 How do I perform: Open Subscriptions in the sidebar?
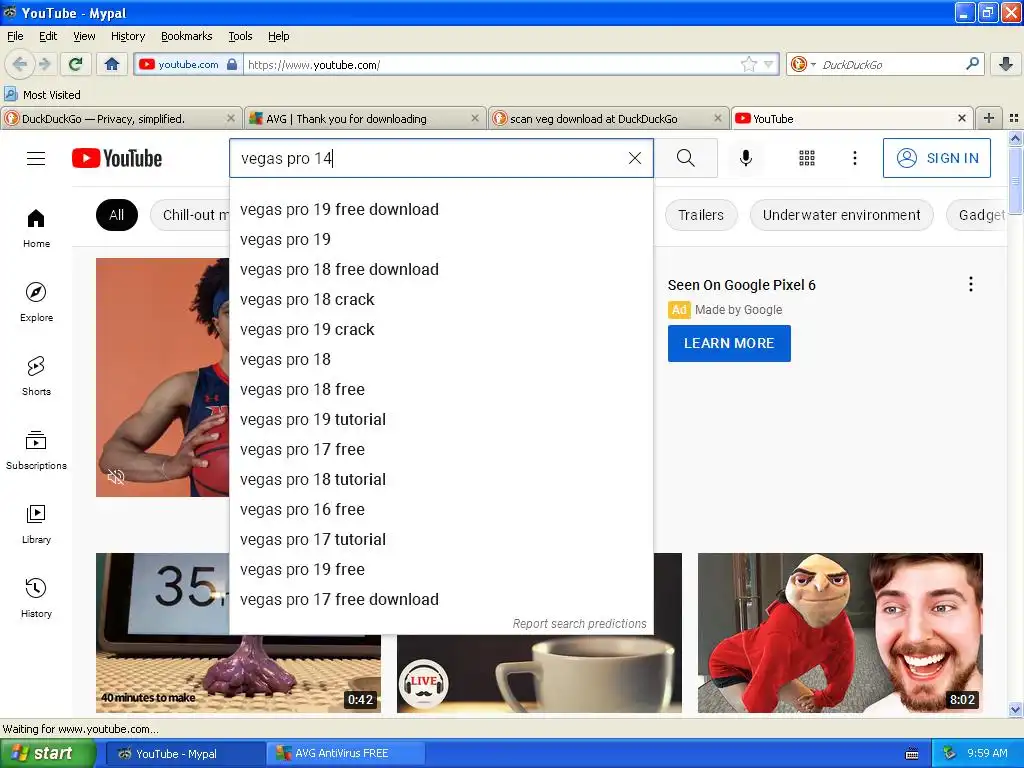pyautogui.click(x=37, y=451)
